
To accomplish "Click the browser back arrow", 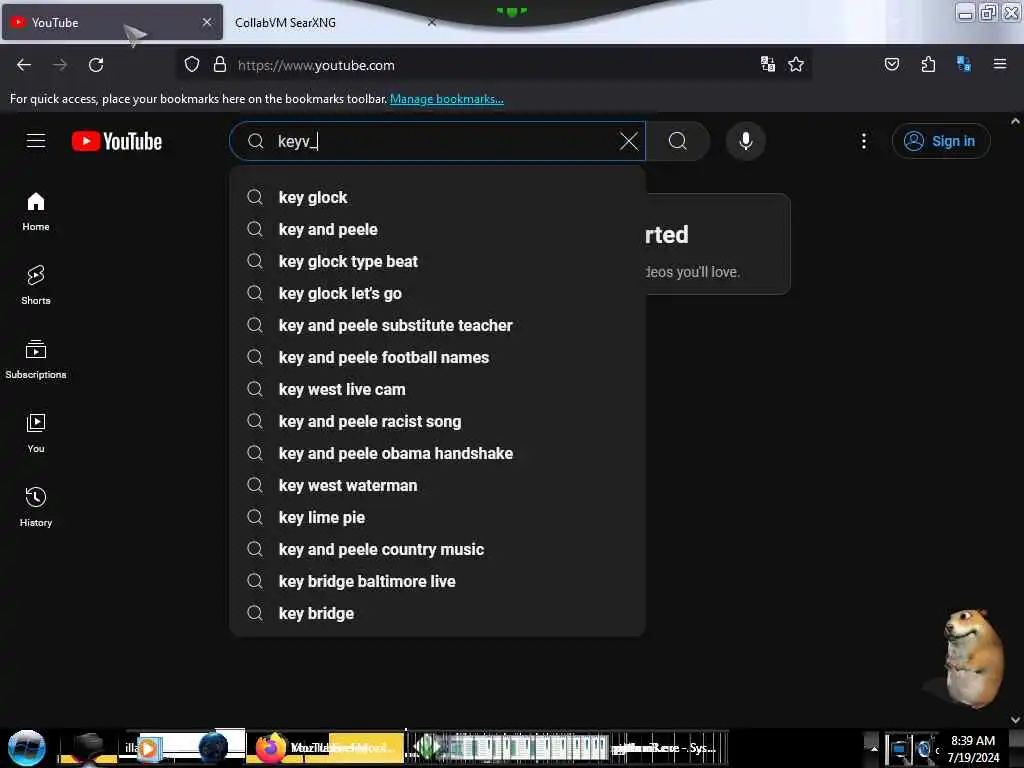I will point(24,65).
